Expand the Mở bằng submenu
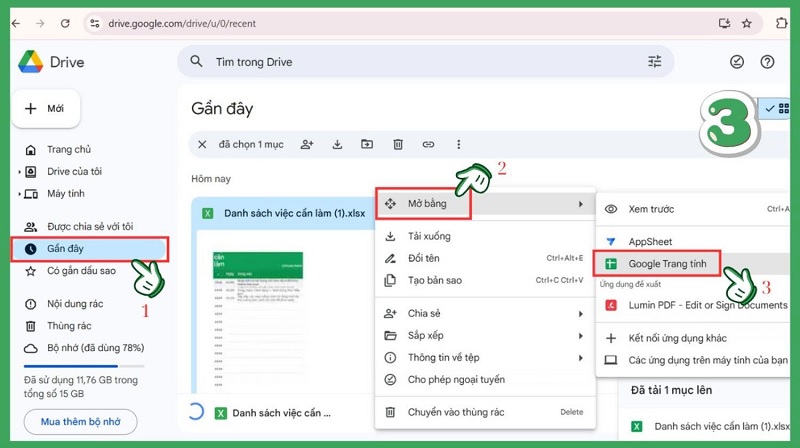 point(485,204)
